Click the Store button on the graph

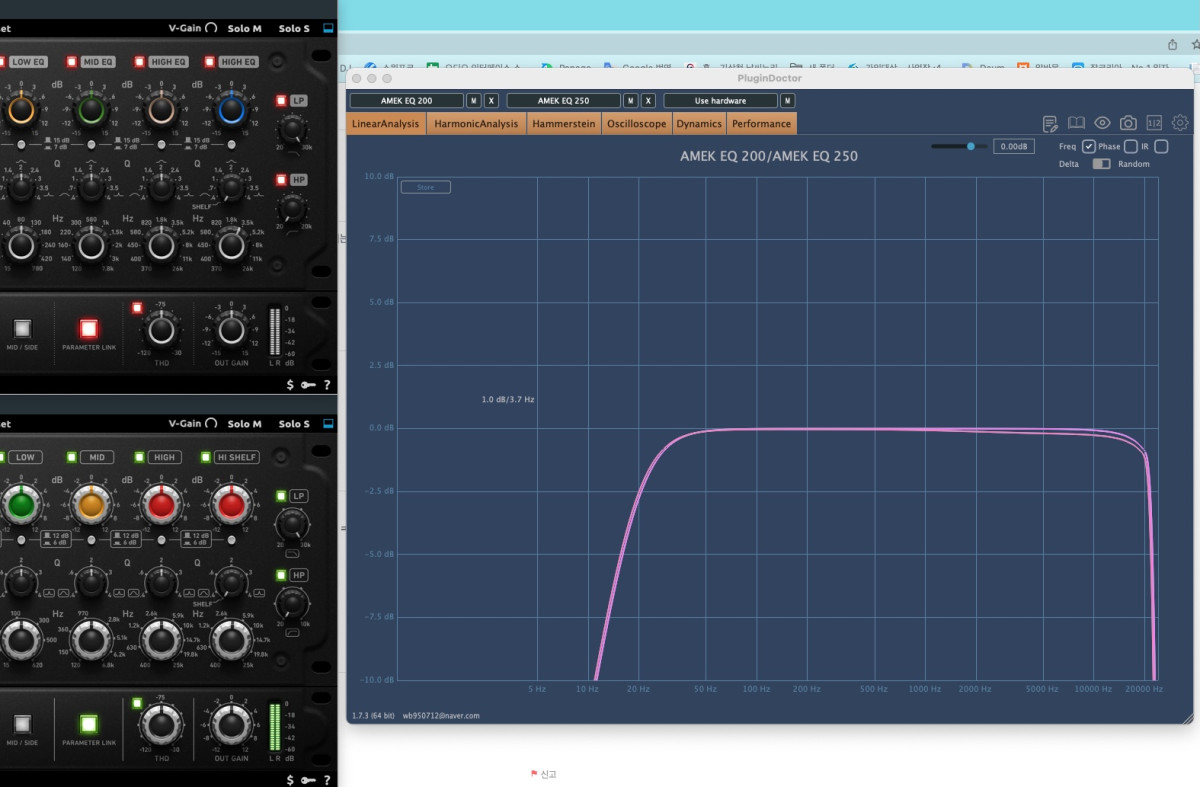tap(425, 187)
